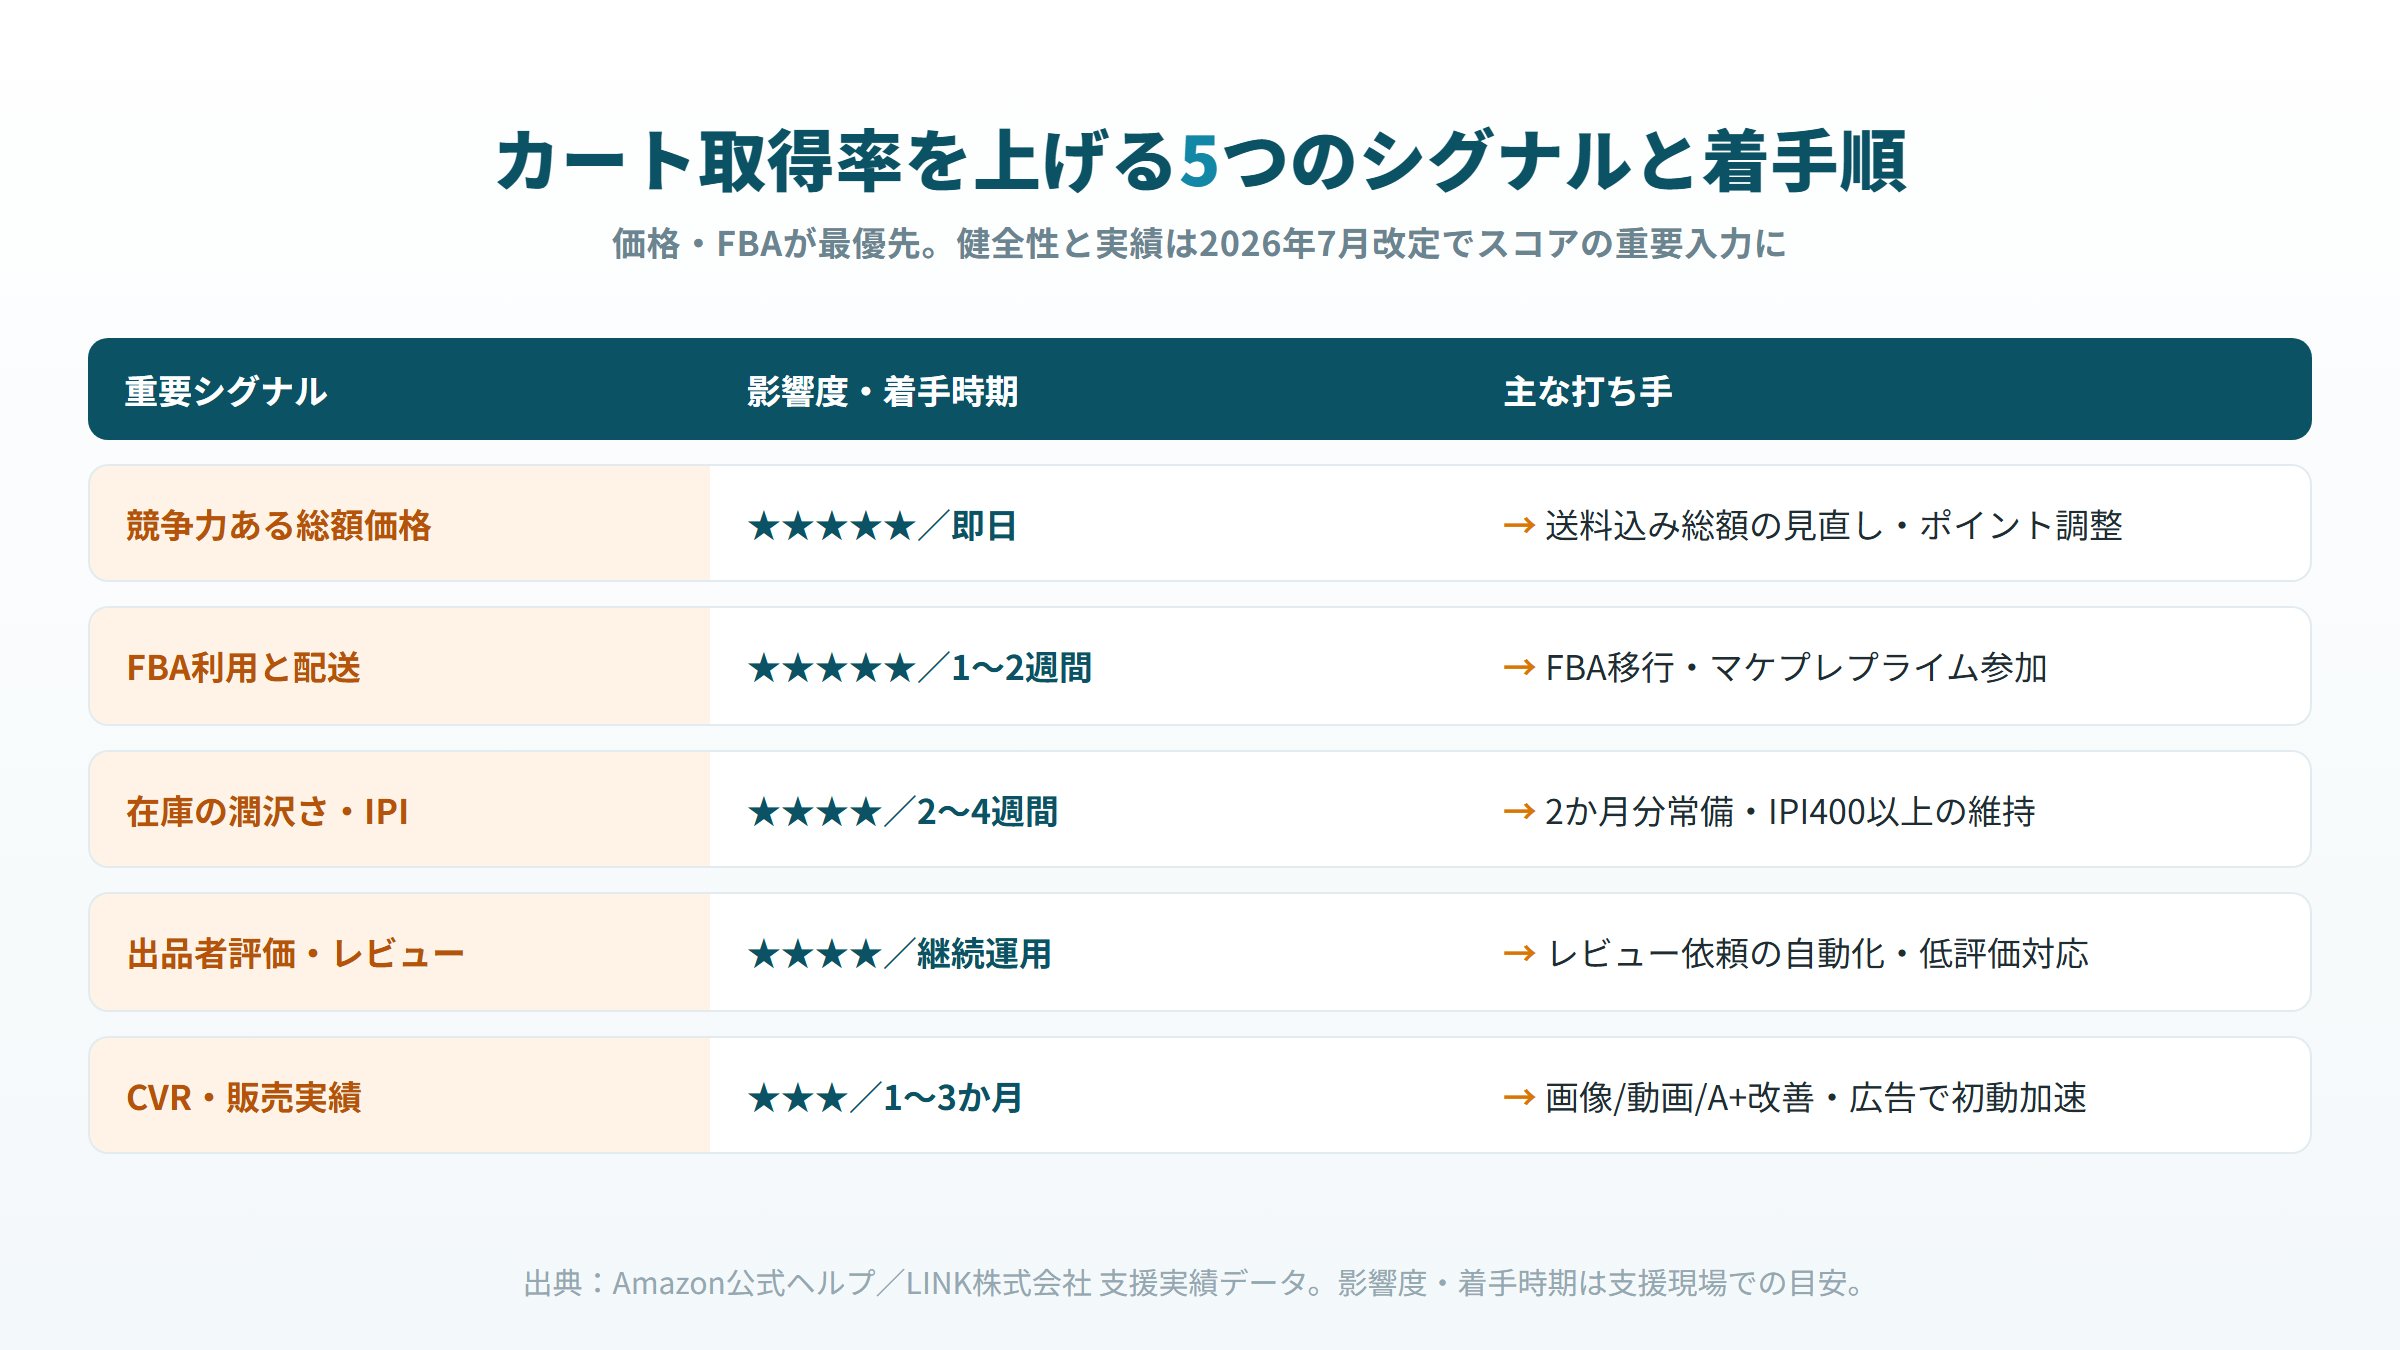Click the ★★★★★／1〜2週間 rating cell
The width and height of the screenshot is (2400, 1350).
coord(920,667)
